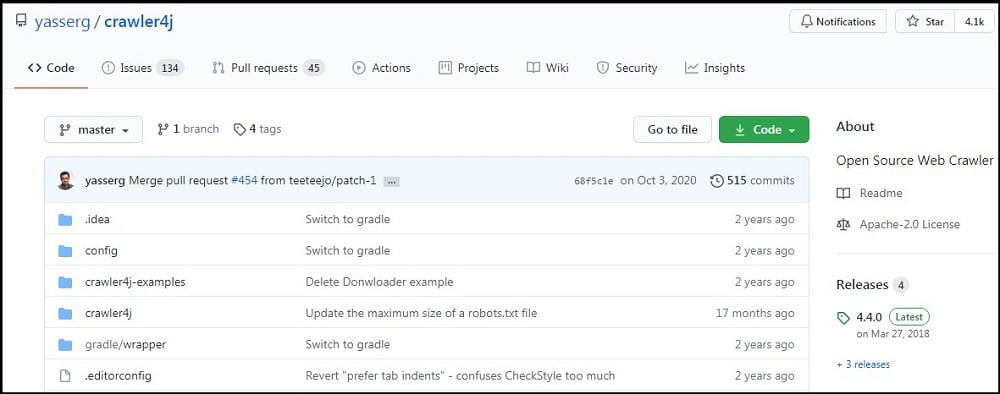This screenshot has height=394, width=1000.
Task: Open the Insights tab
Action: pos(714,68)
